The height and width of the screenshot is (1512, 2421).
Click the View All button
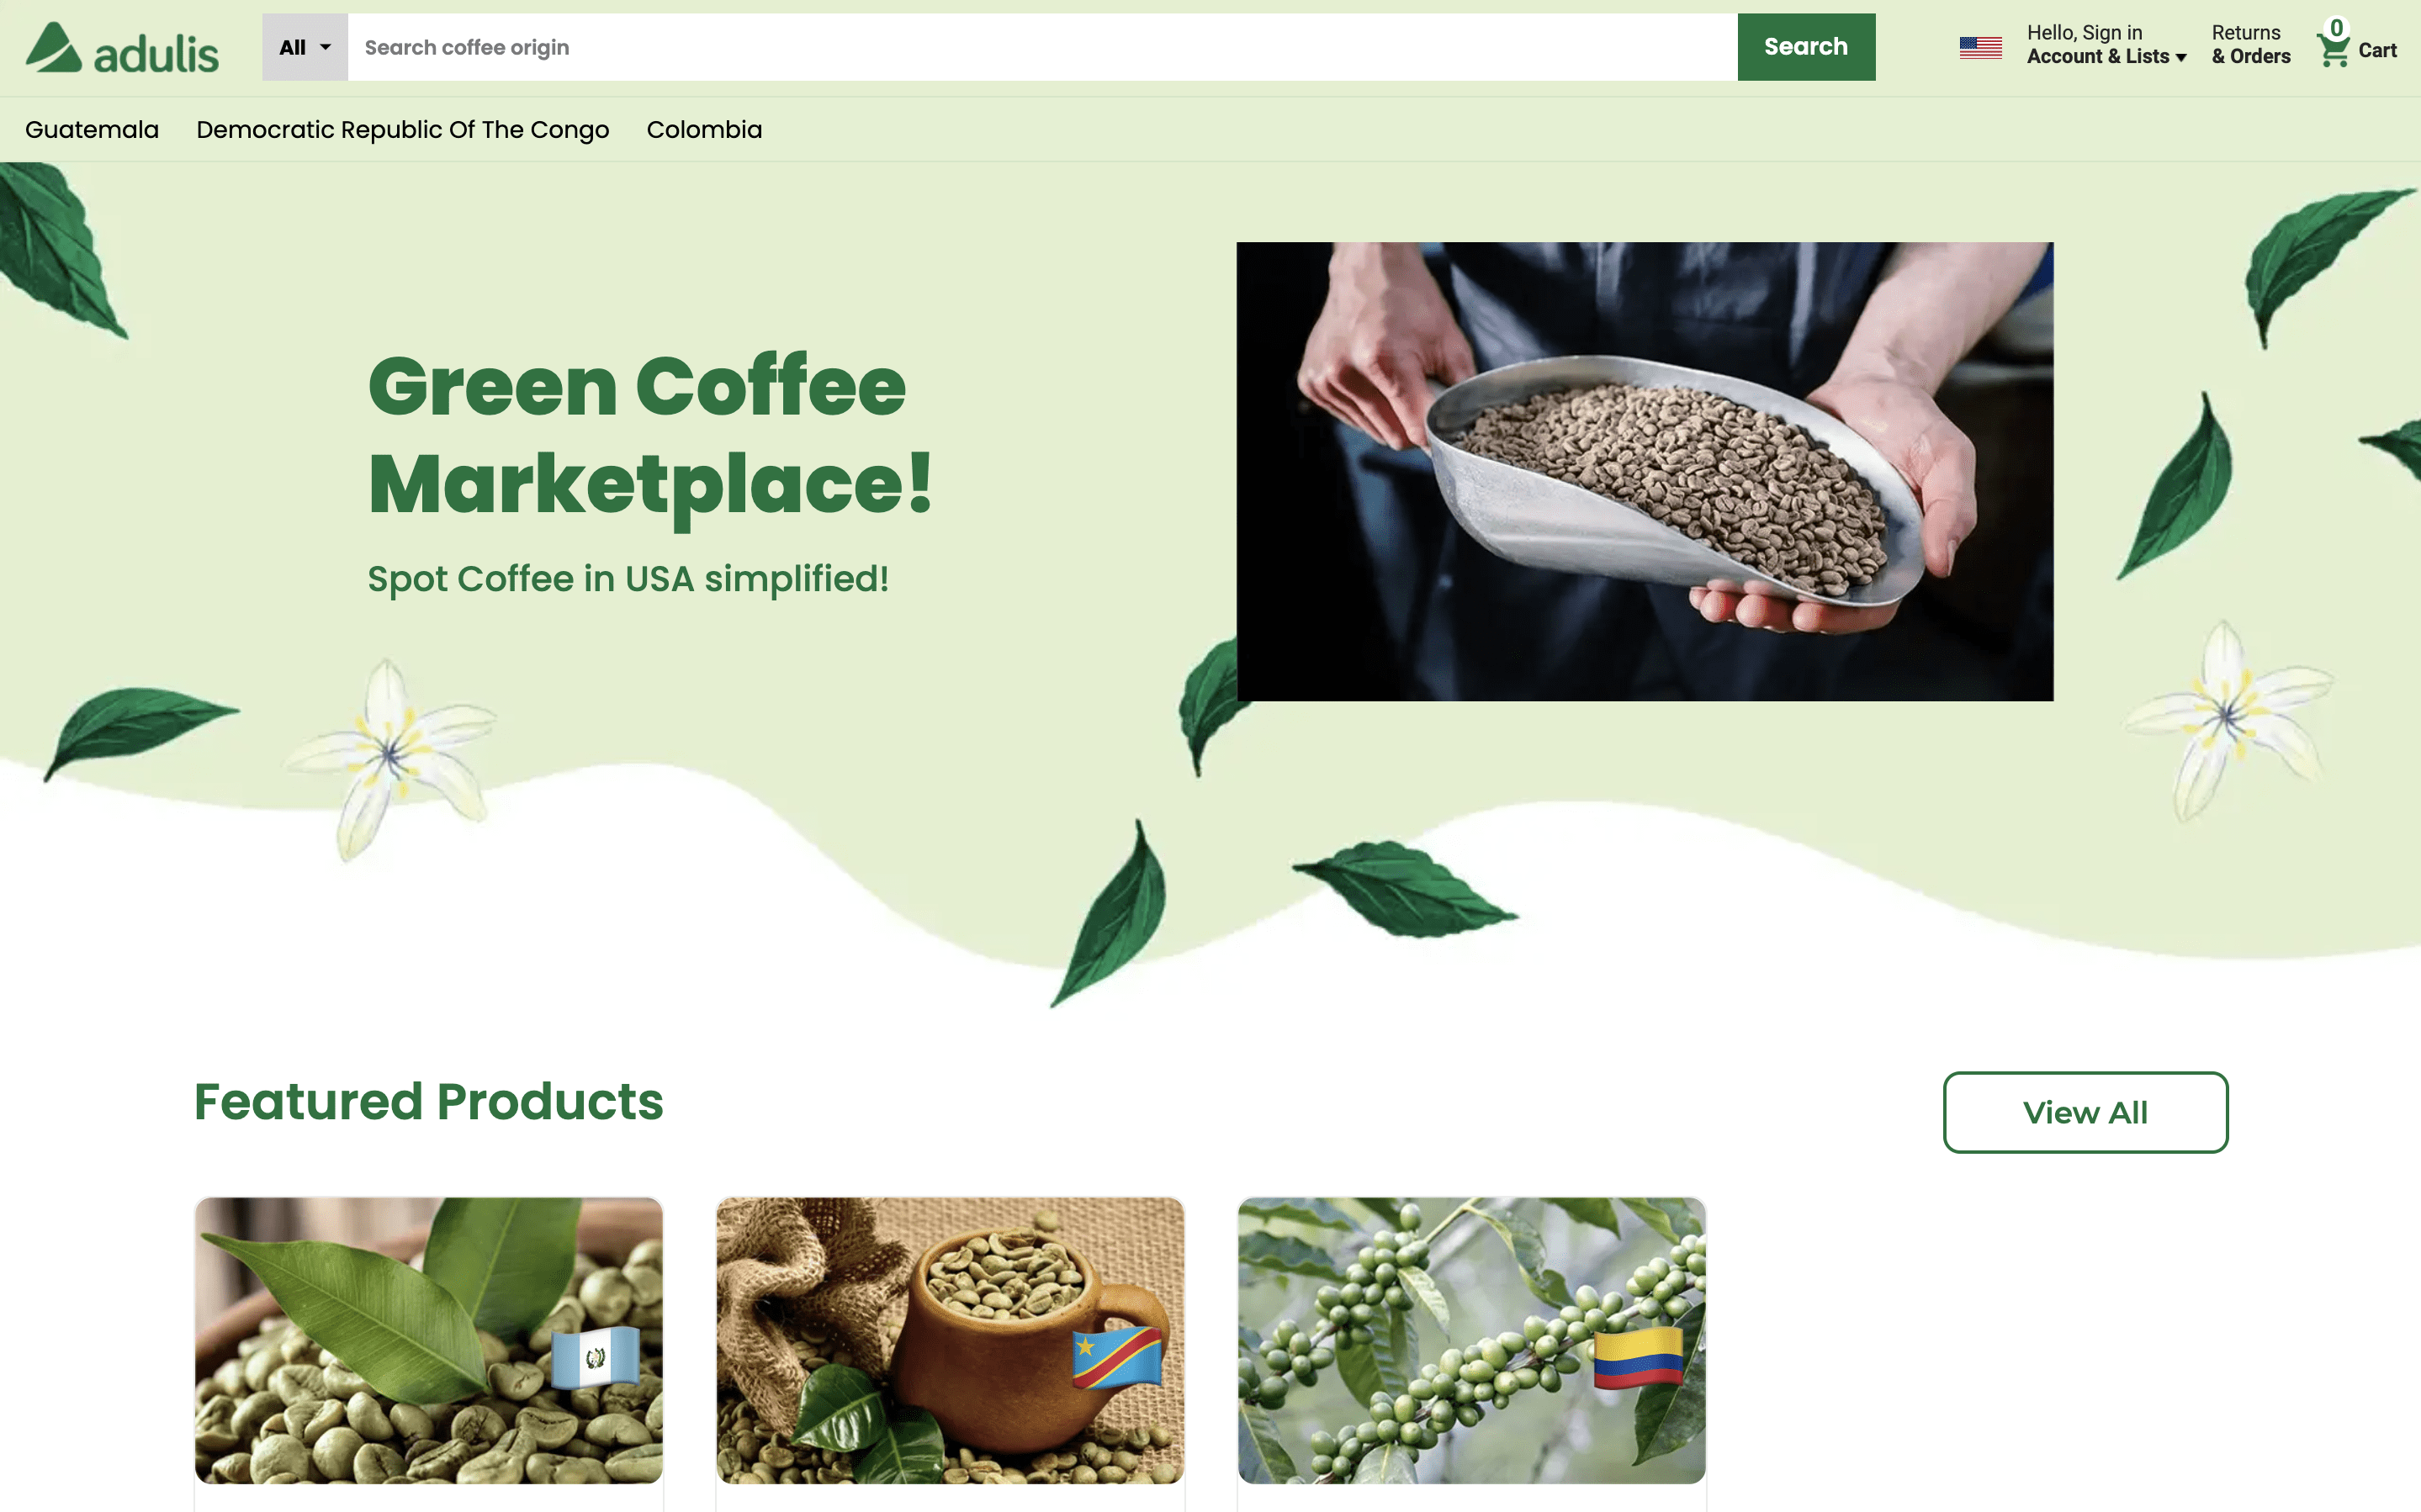2085,1112
